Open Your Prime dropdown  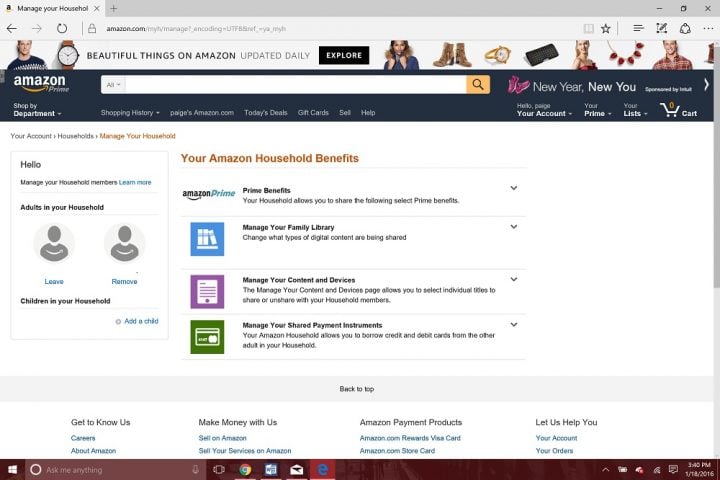597,110
